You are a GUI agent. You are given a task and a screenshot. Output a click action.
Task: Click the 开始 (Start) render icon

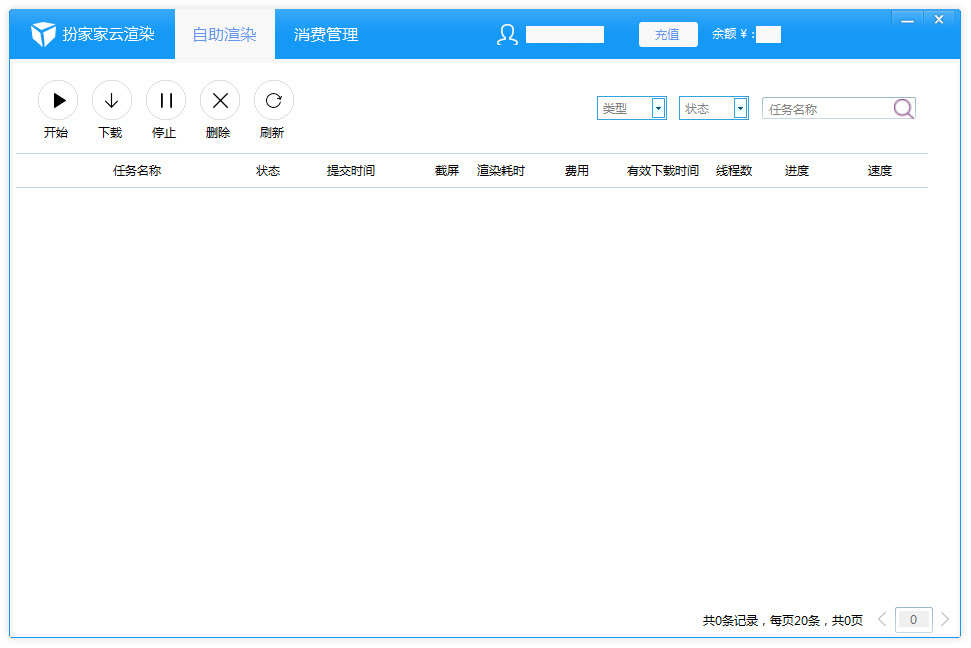click(x=57, y=100)
